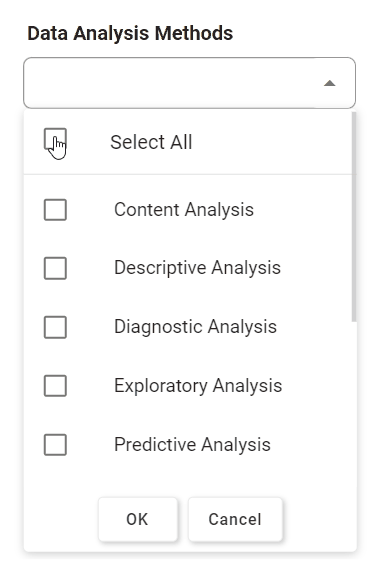Confirm the selection with OK
The height and width of the screenshot is (564, 377).
(x=138, y=519)
